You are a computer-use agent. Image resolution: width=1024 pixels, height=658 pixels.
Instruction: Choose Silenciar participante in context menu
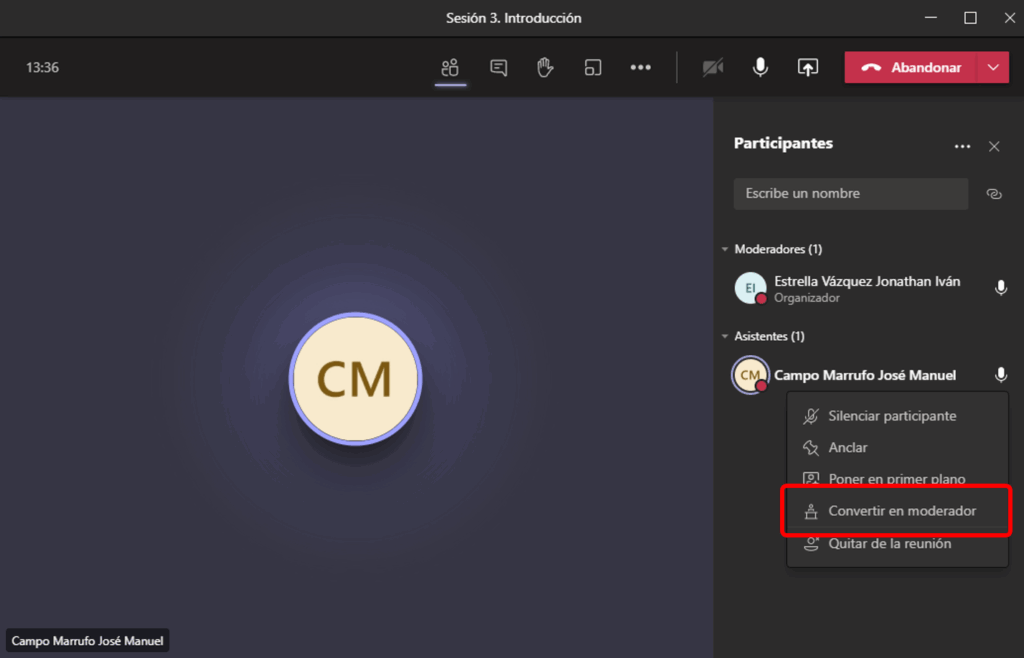891,416
